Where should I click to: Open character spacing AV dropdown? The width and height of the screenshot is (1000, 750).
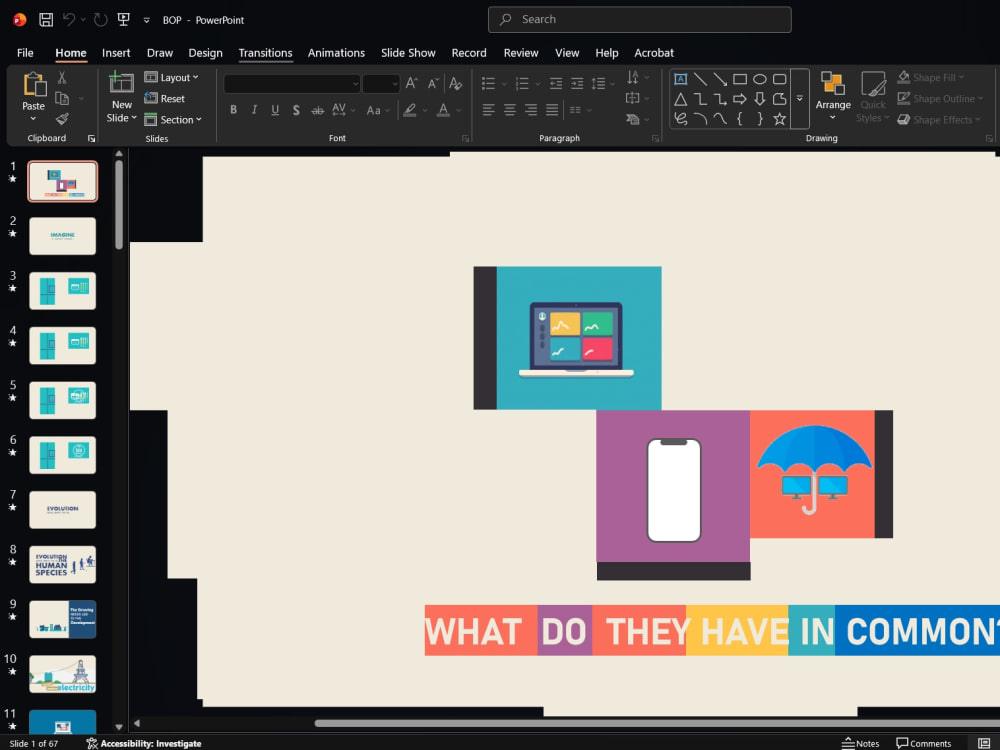click(343, 110)
